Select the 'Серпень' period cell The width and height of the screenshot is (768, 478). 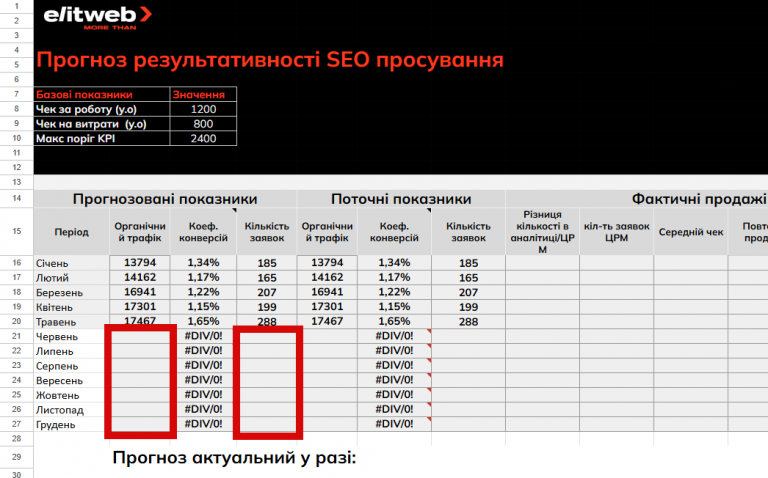[72, 365]
